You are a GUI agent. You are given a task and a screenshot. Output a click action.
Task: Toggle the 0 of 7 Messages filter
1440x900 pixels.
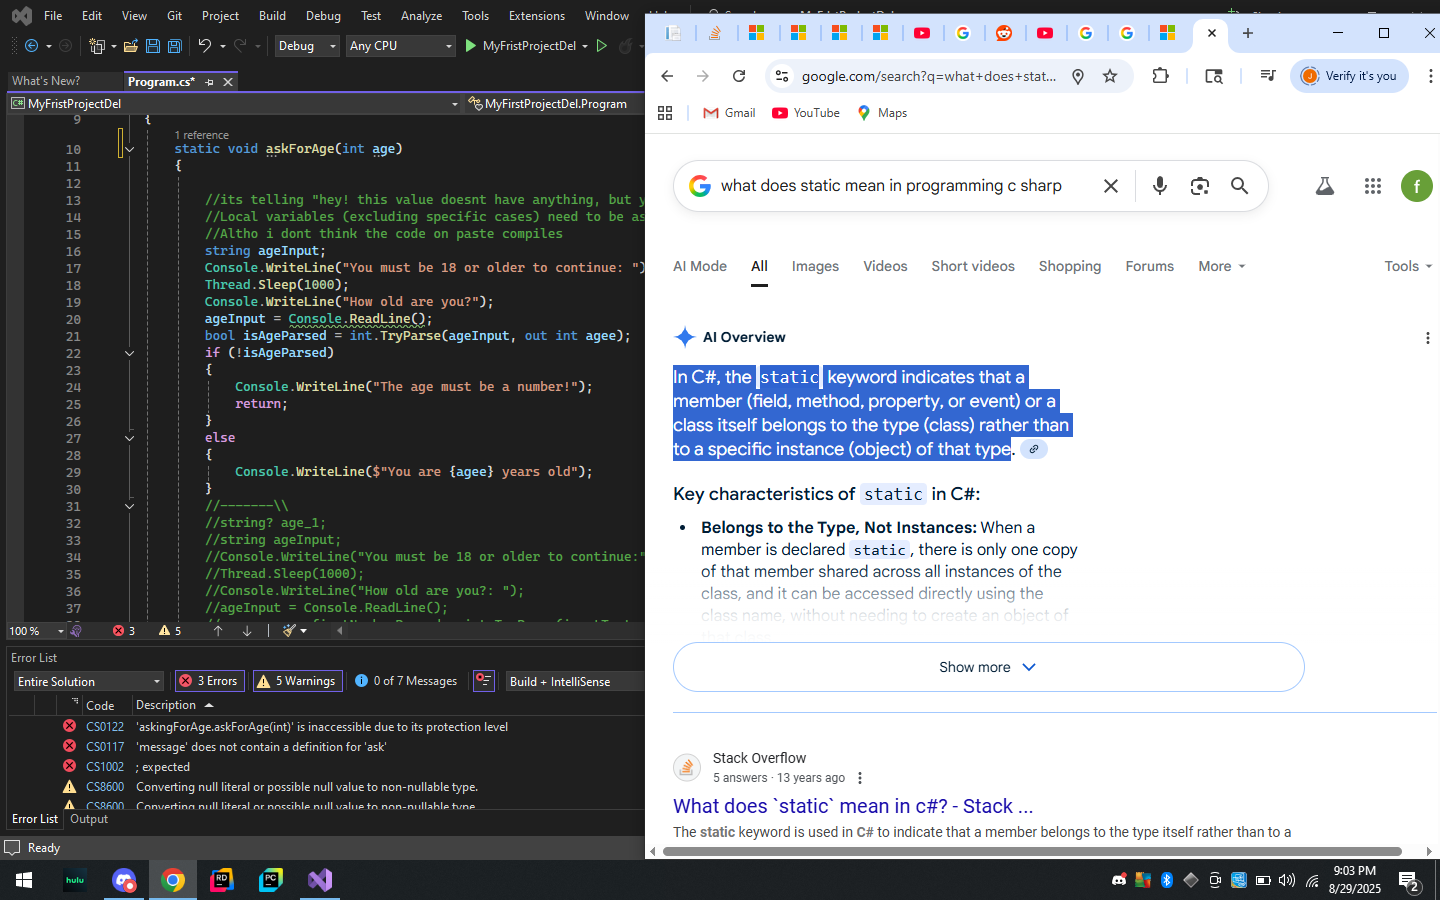pos(407,681)
